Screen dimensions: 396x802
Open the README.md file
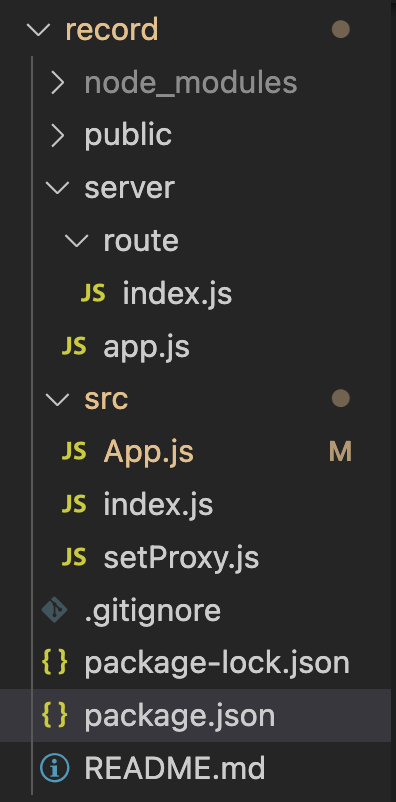[x=174, y=768]
